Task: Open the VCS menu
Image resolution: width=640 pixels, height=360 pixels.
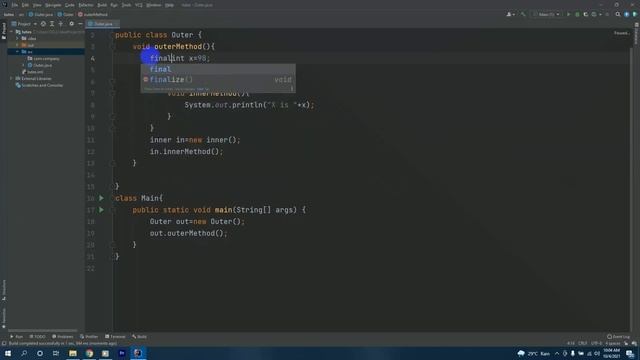Action: click(x=139, y=5)
